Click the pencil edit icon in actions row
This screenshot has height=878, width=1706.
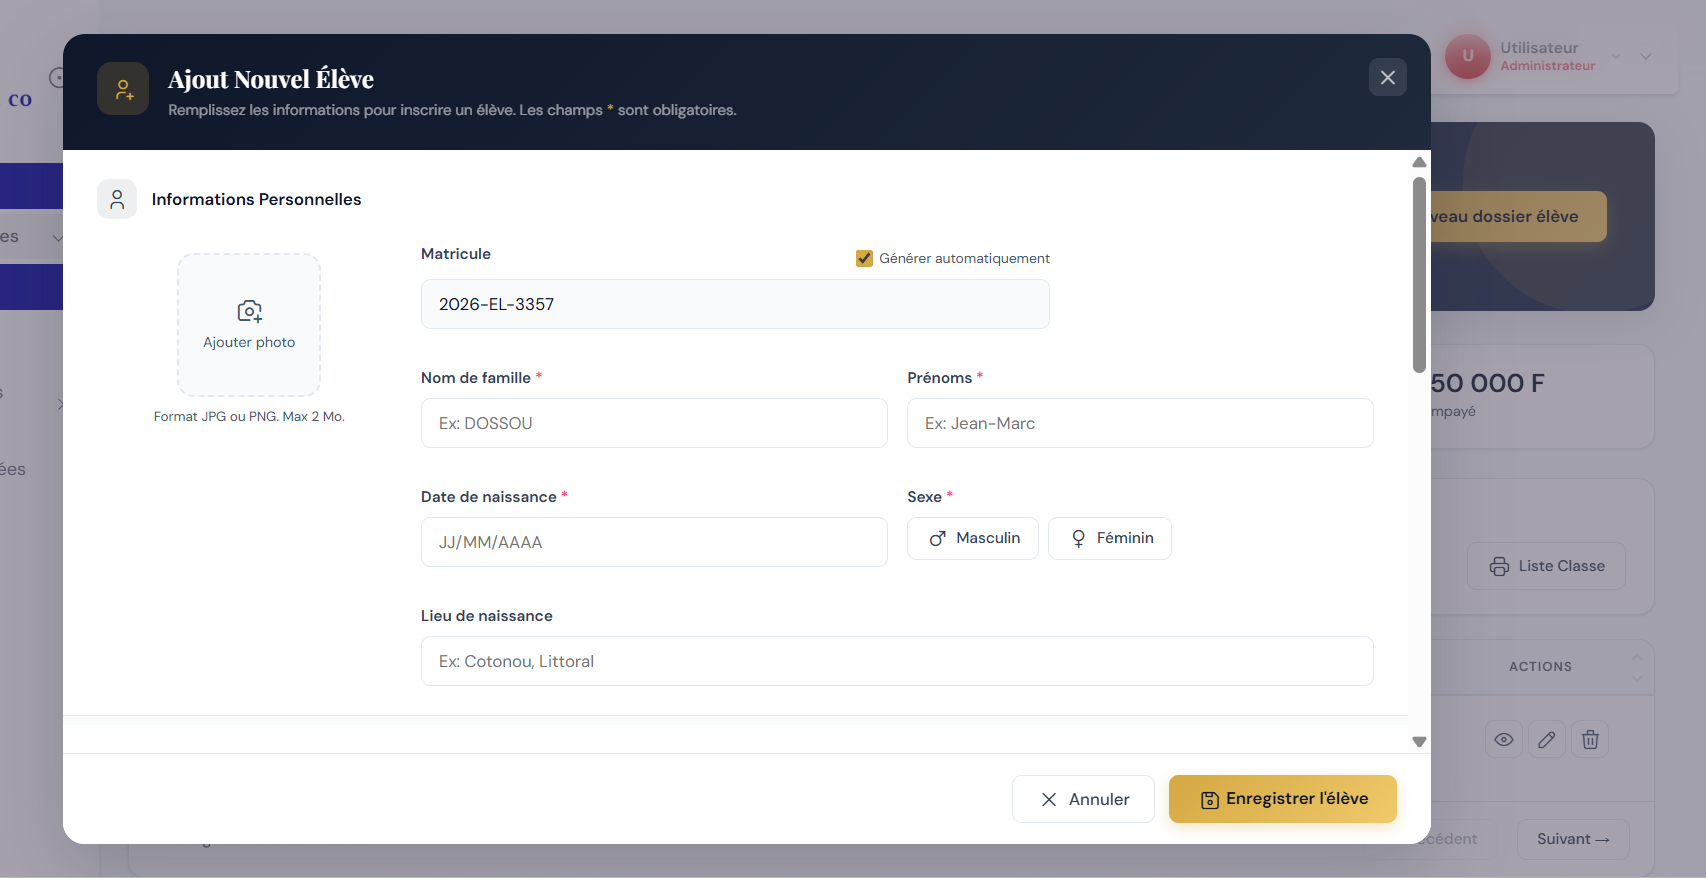1547,739
